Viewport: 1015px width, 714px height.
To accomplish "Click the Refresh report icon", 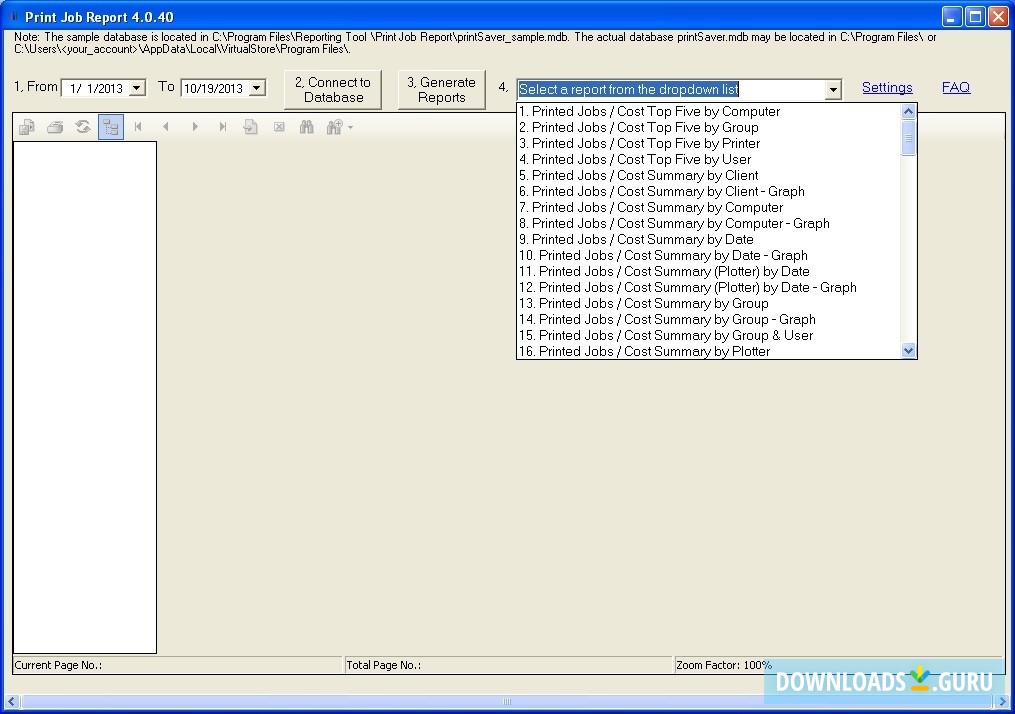I will click(x=83, y=127).
